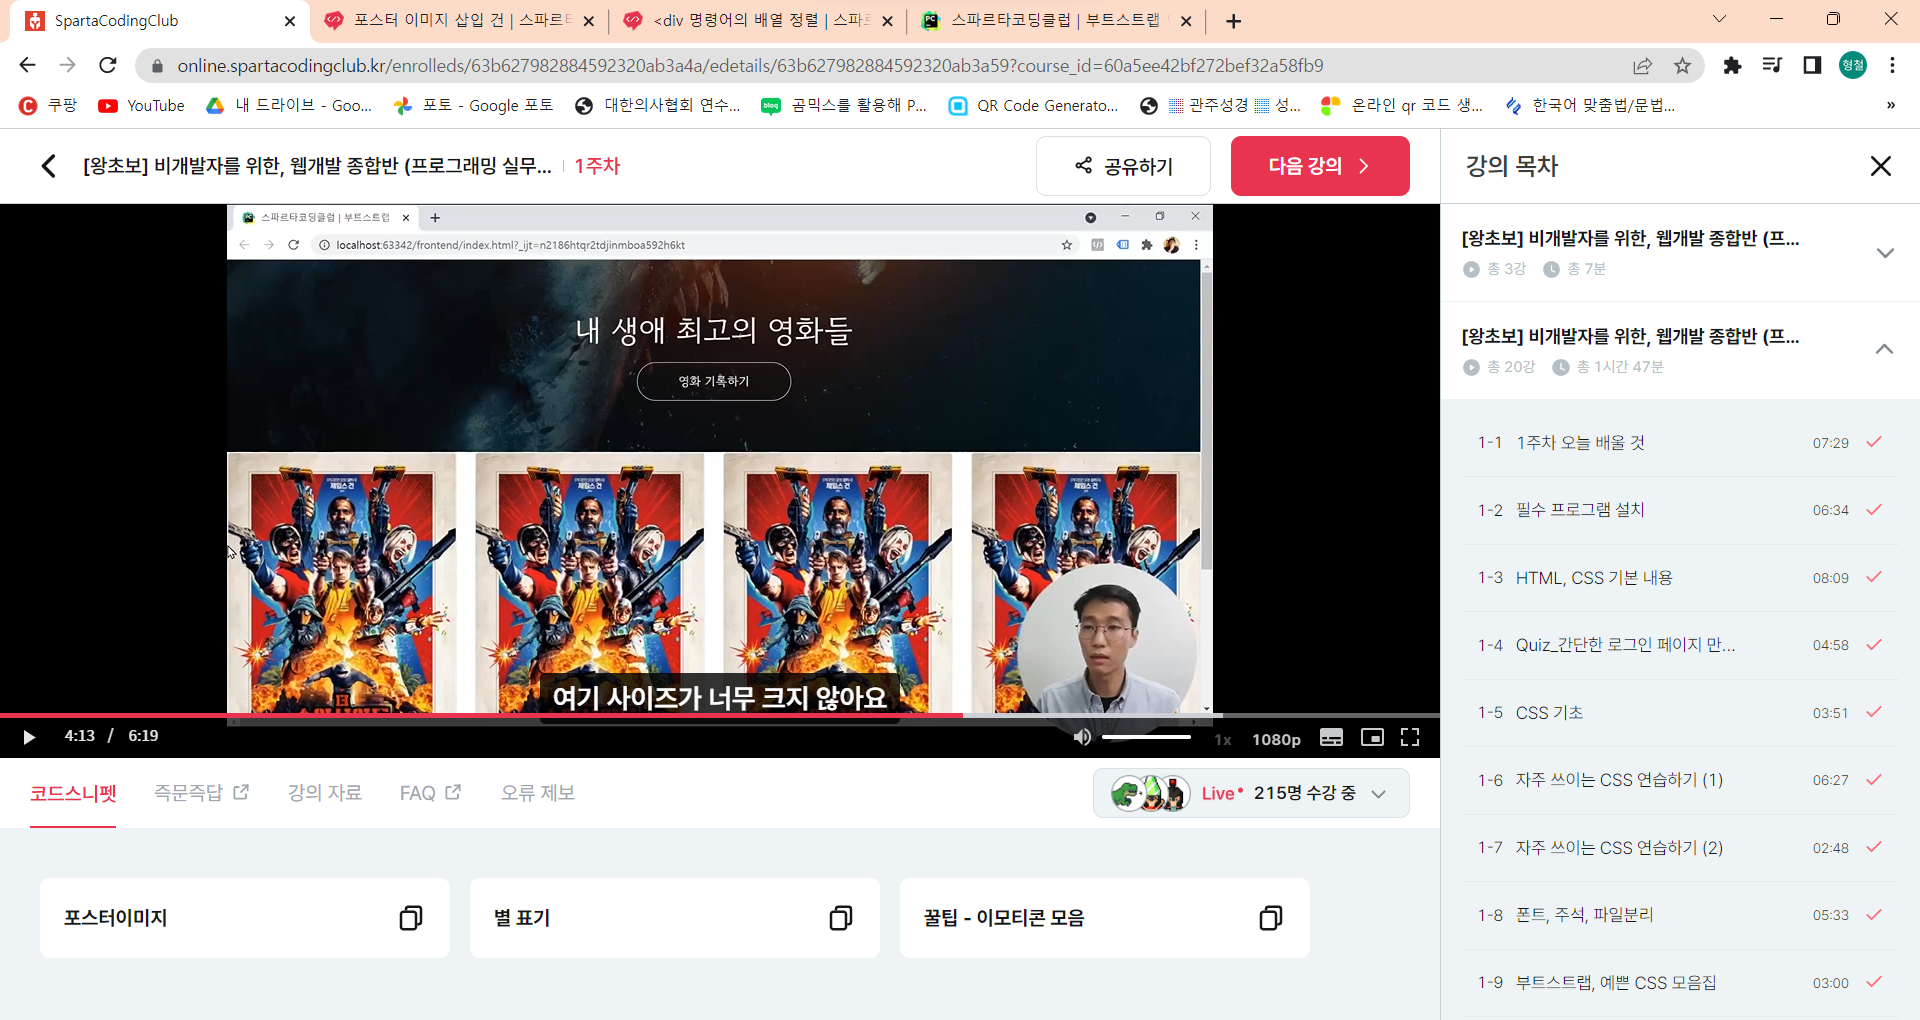Viewport: 1920px width, 1020px height.
Task: Open the 쿠팡 bookmark
Action: click(48, 106)
